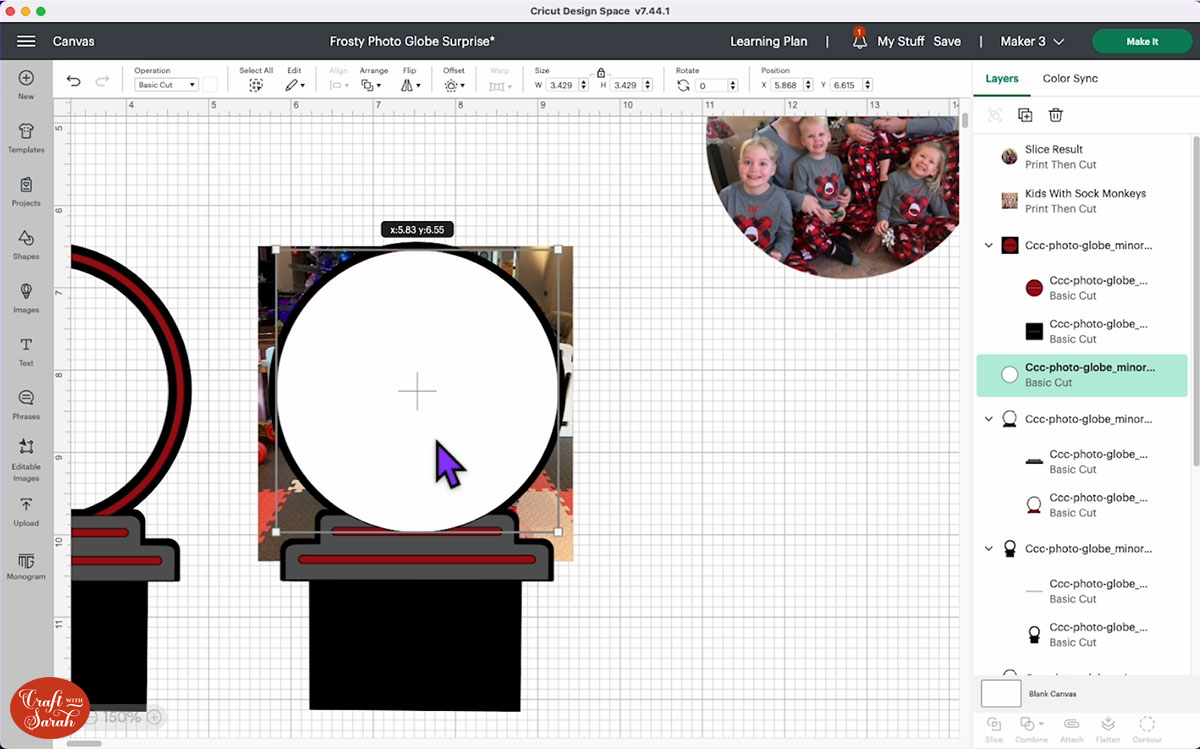Click the Undo arrow
The width and height of the screenshot is (1200, 749).
point(73,82)
